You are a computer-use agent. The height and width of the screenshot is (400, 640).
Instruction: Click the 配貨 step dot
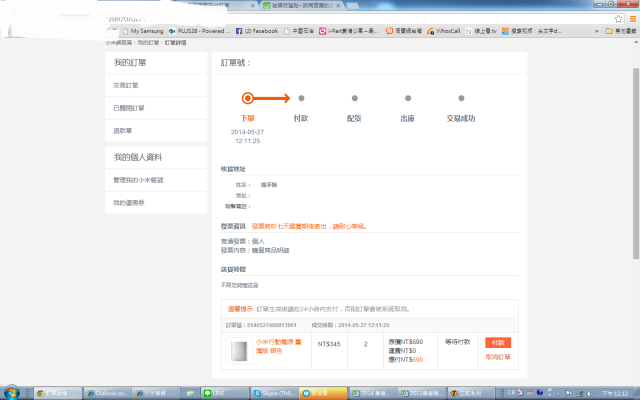click(x=355, y=98)
